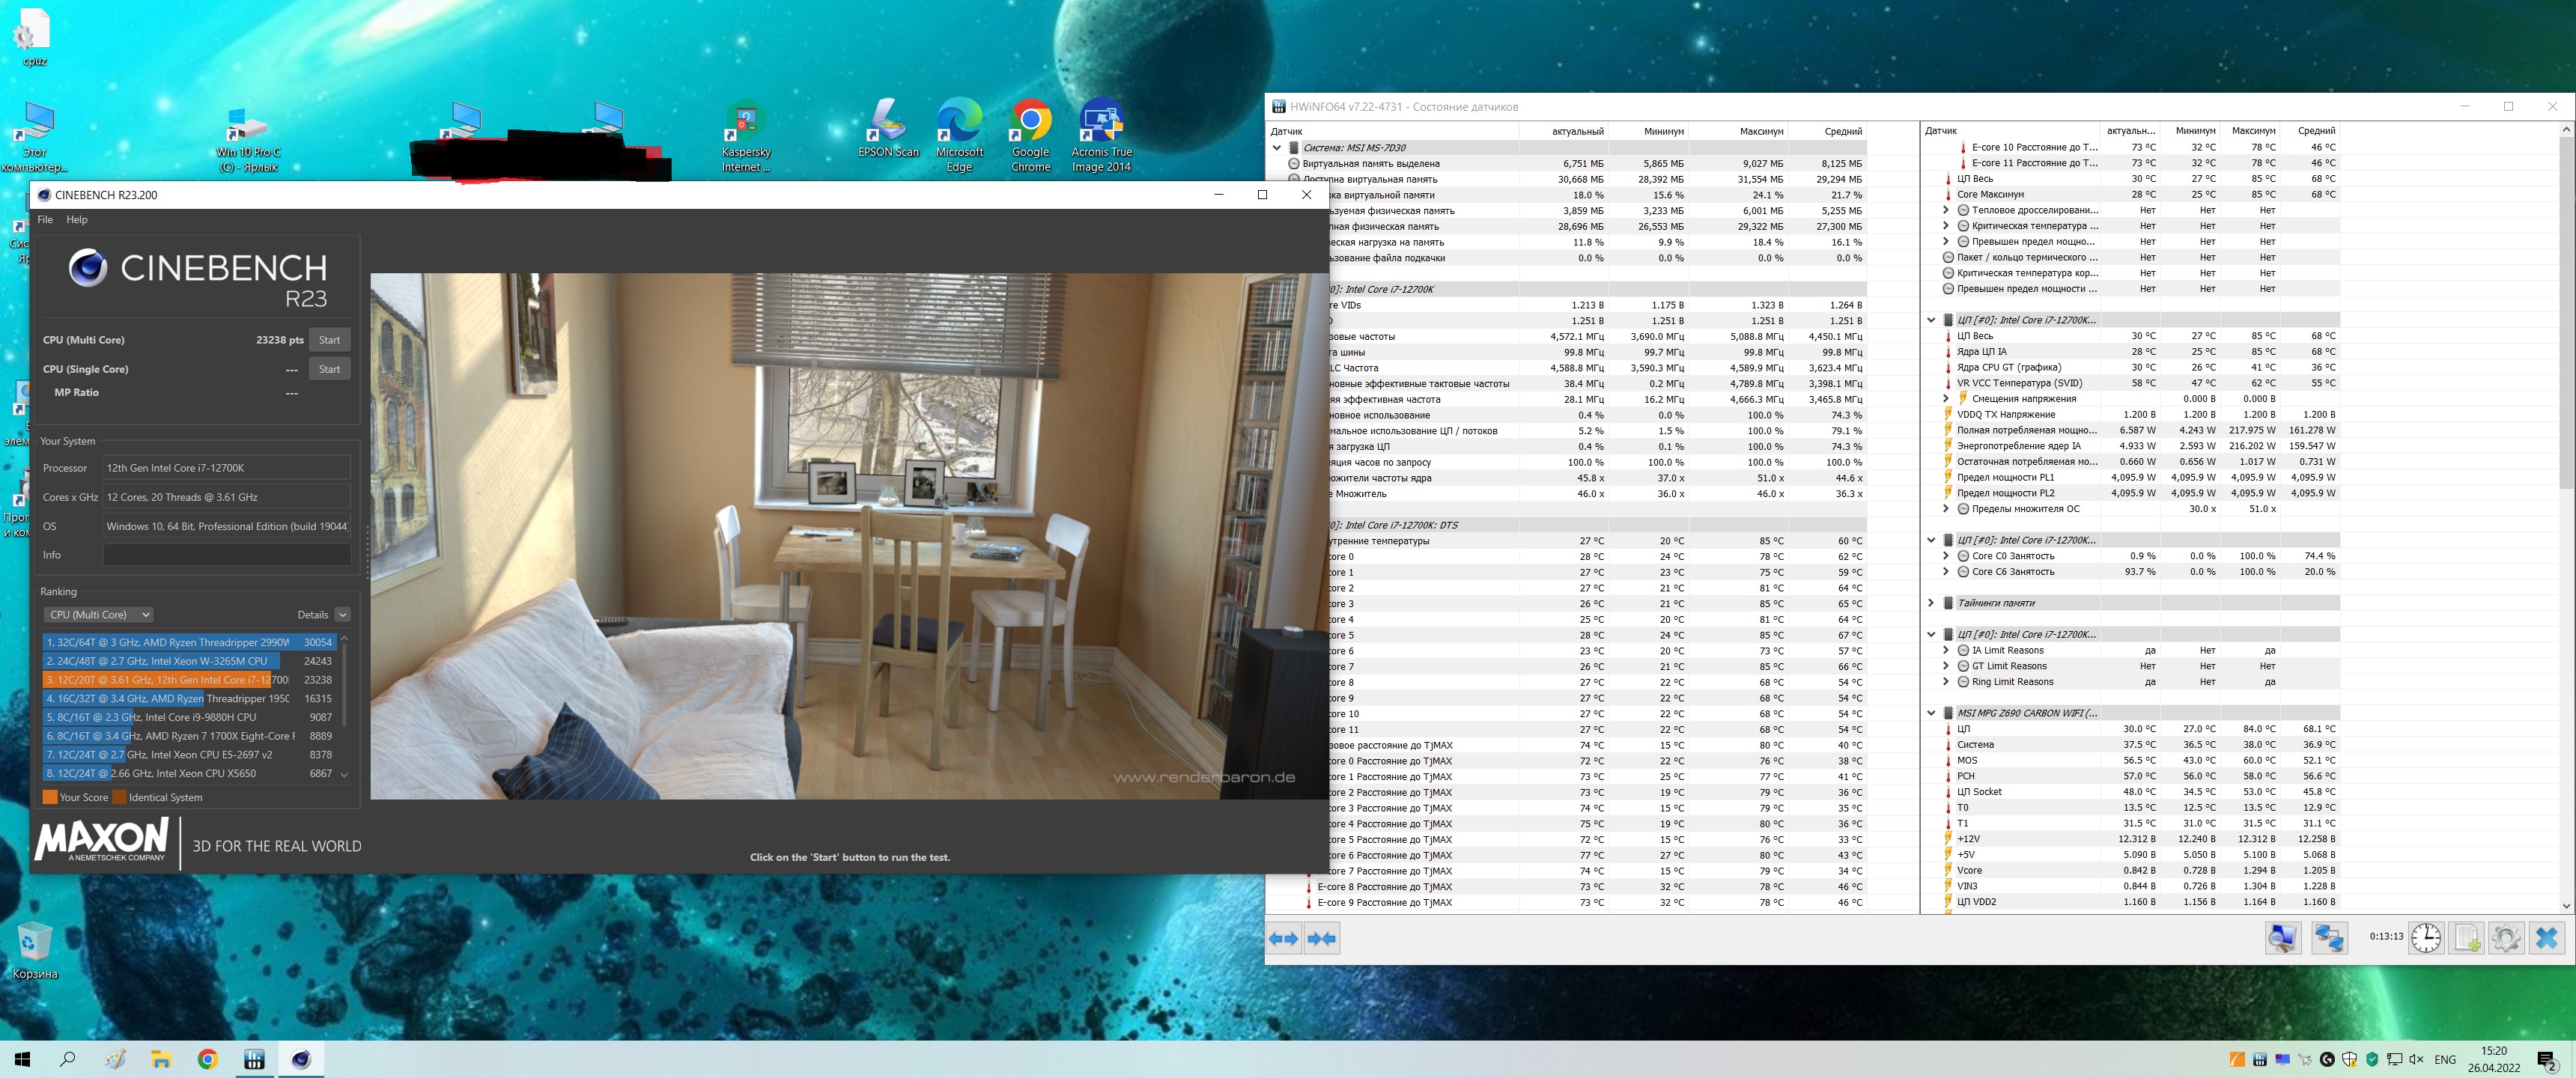Viewport: 2576px width, 1078px height.
Task: Click HWiNFO shrink columns inward arrows button
Action: click(x=1322, y=939)
